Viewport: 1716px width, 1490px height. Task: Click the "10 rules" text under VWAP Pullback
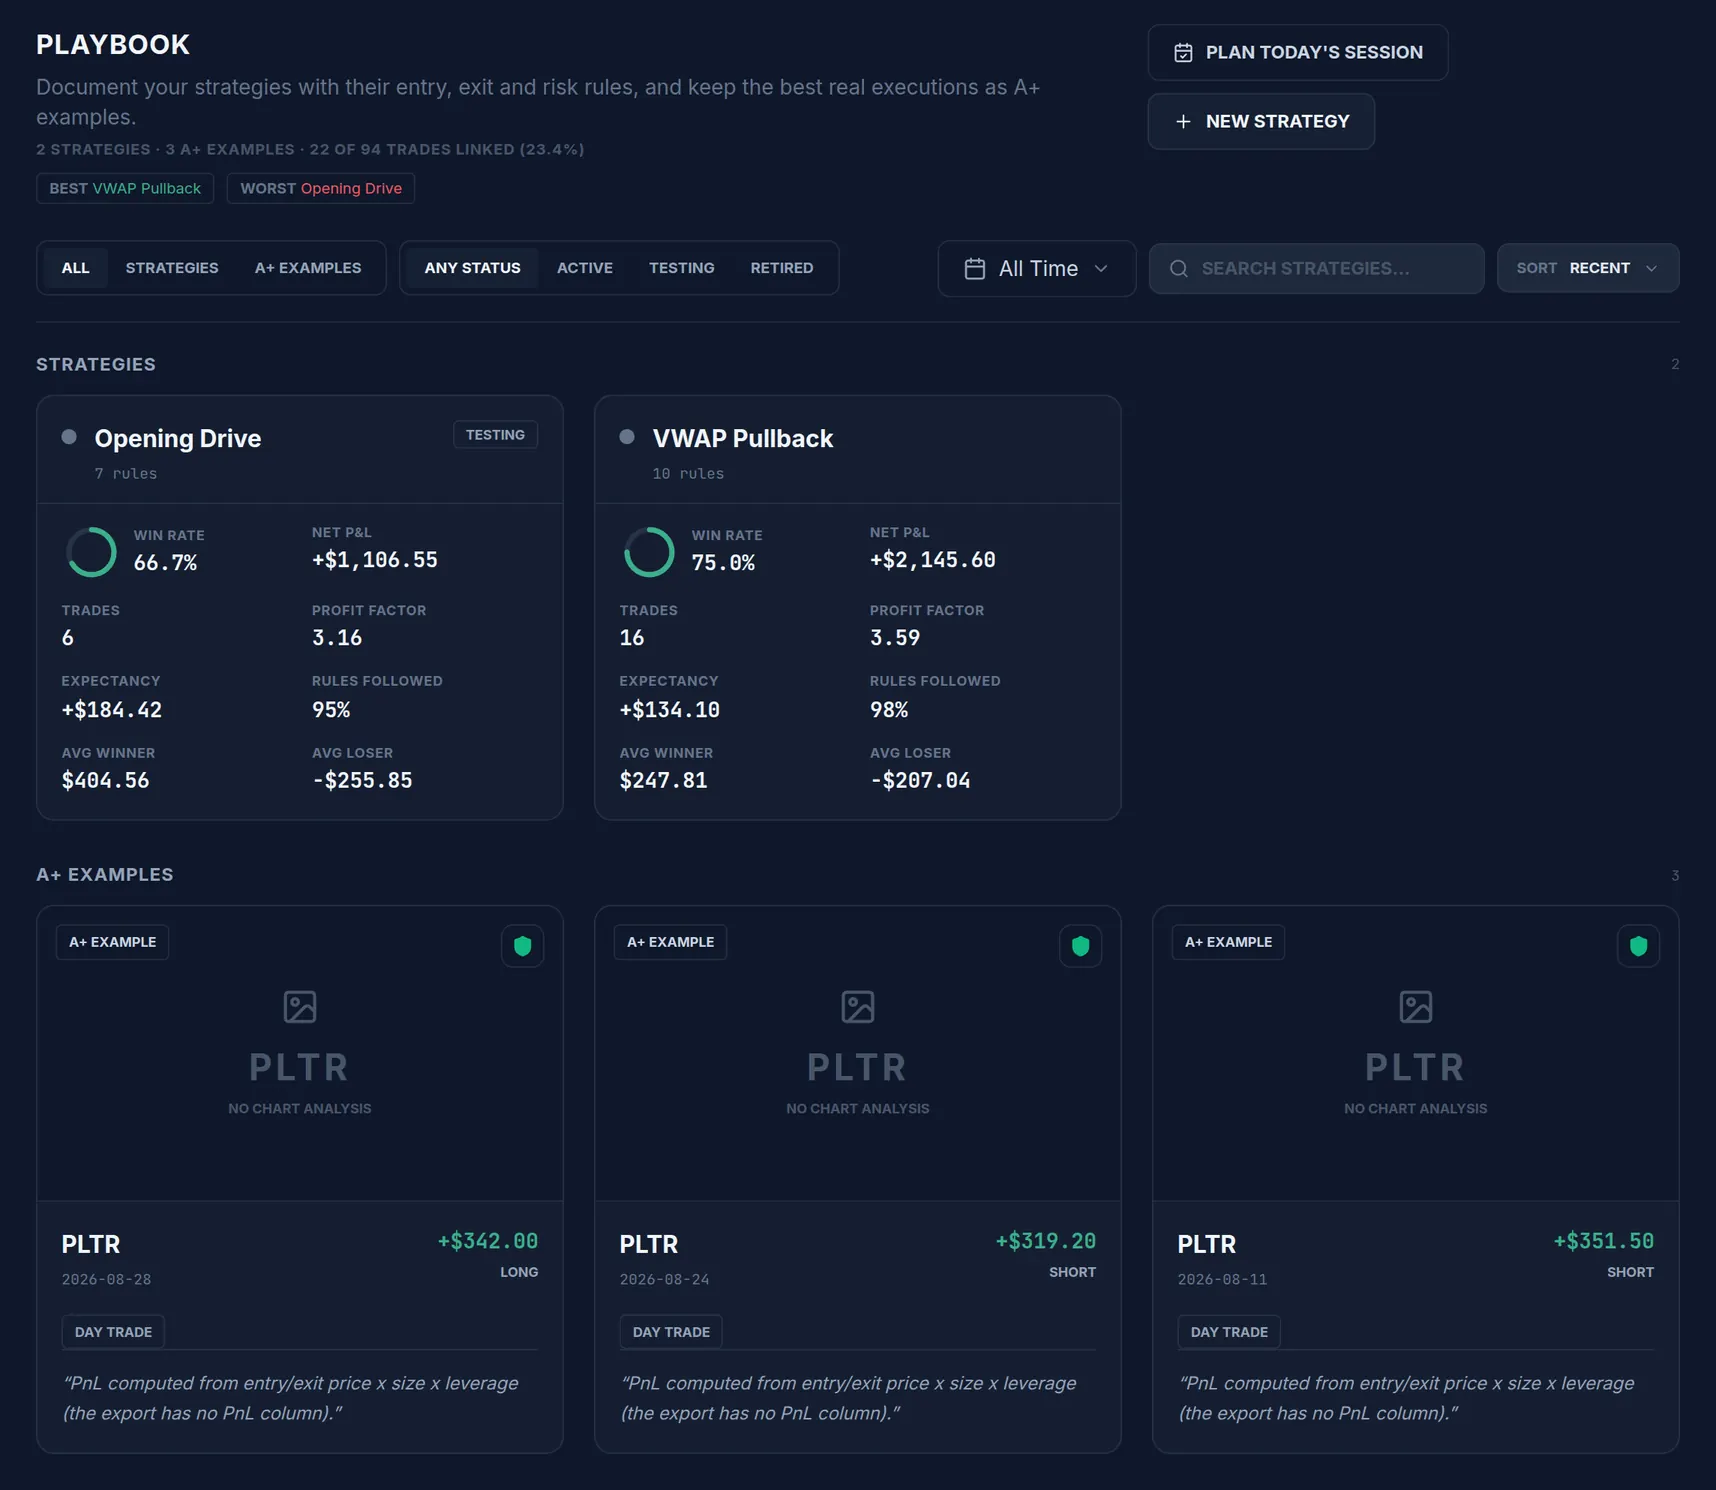[688, 474]
